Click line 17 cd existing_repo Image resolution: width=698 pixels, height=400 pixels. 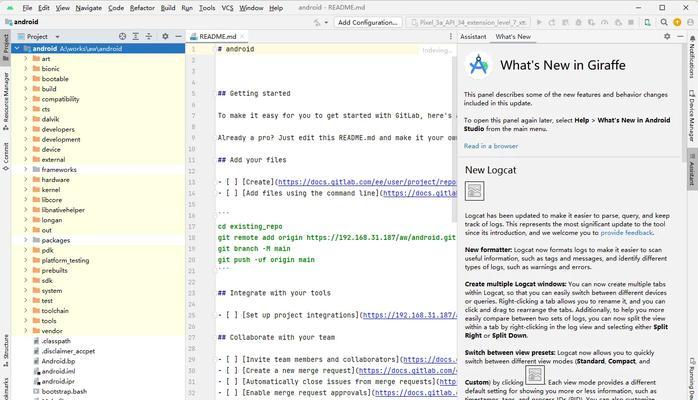click(x=250, y=226)
